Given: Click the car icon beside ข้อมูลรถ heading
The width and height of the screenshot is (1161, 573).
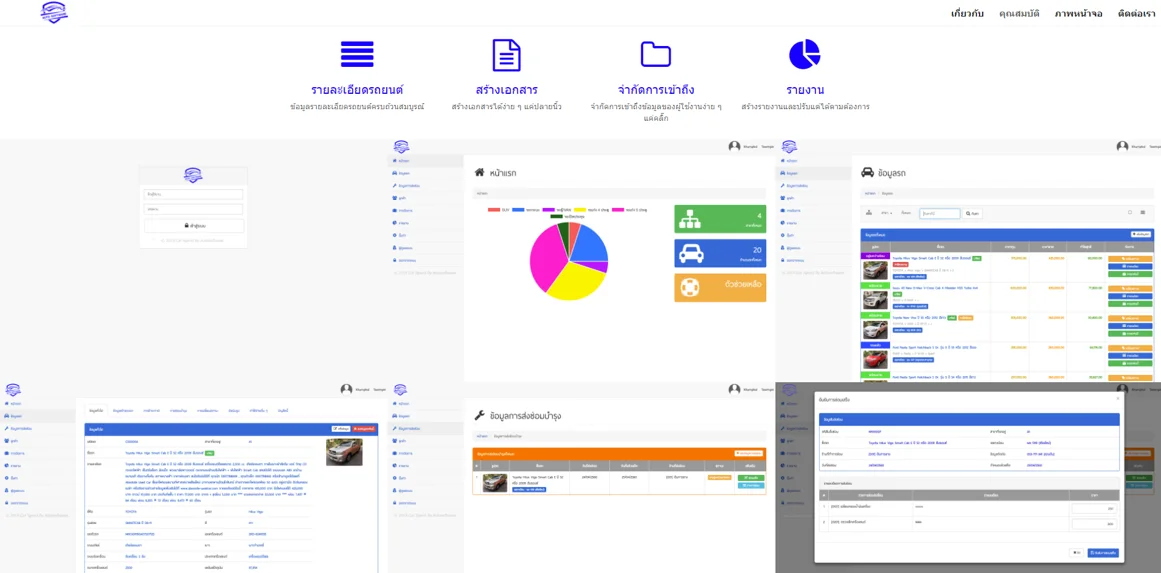Looking at the screenshot, I should (x=867, y=172).
